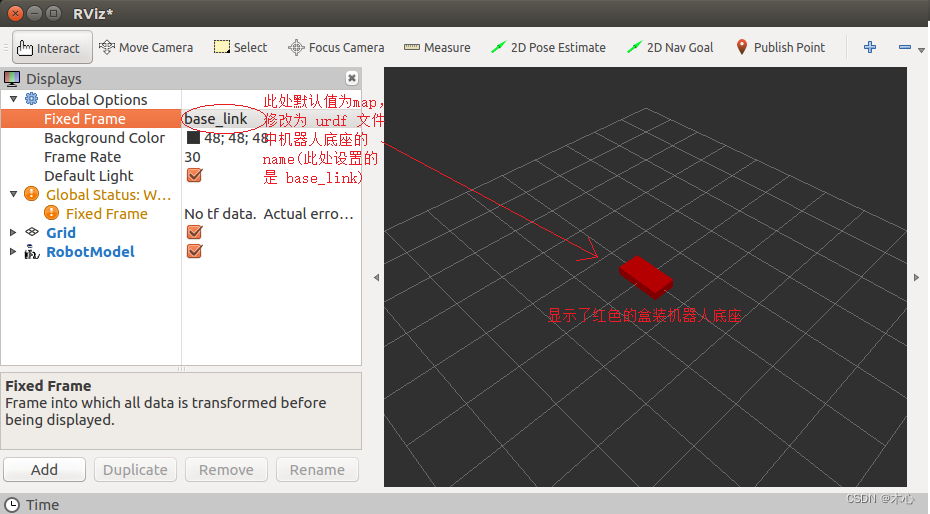This screenshot has width=930, height=514.
Task: Select the Grid display label
Action: click(61, 233)
